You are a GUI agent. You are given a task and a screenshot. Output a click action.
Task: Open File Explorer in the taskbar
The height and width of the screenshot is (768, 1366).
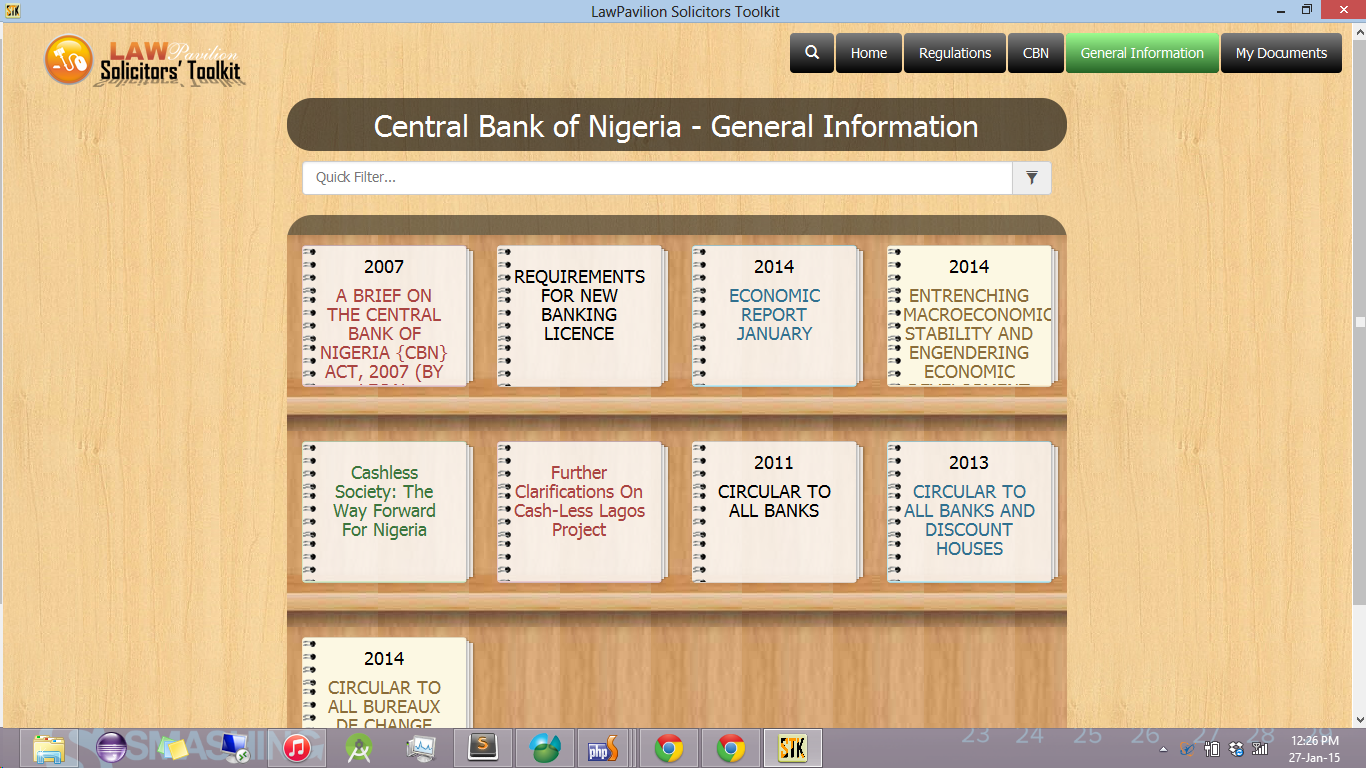coord(49,747)
